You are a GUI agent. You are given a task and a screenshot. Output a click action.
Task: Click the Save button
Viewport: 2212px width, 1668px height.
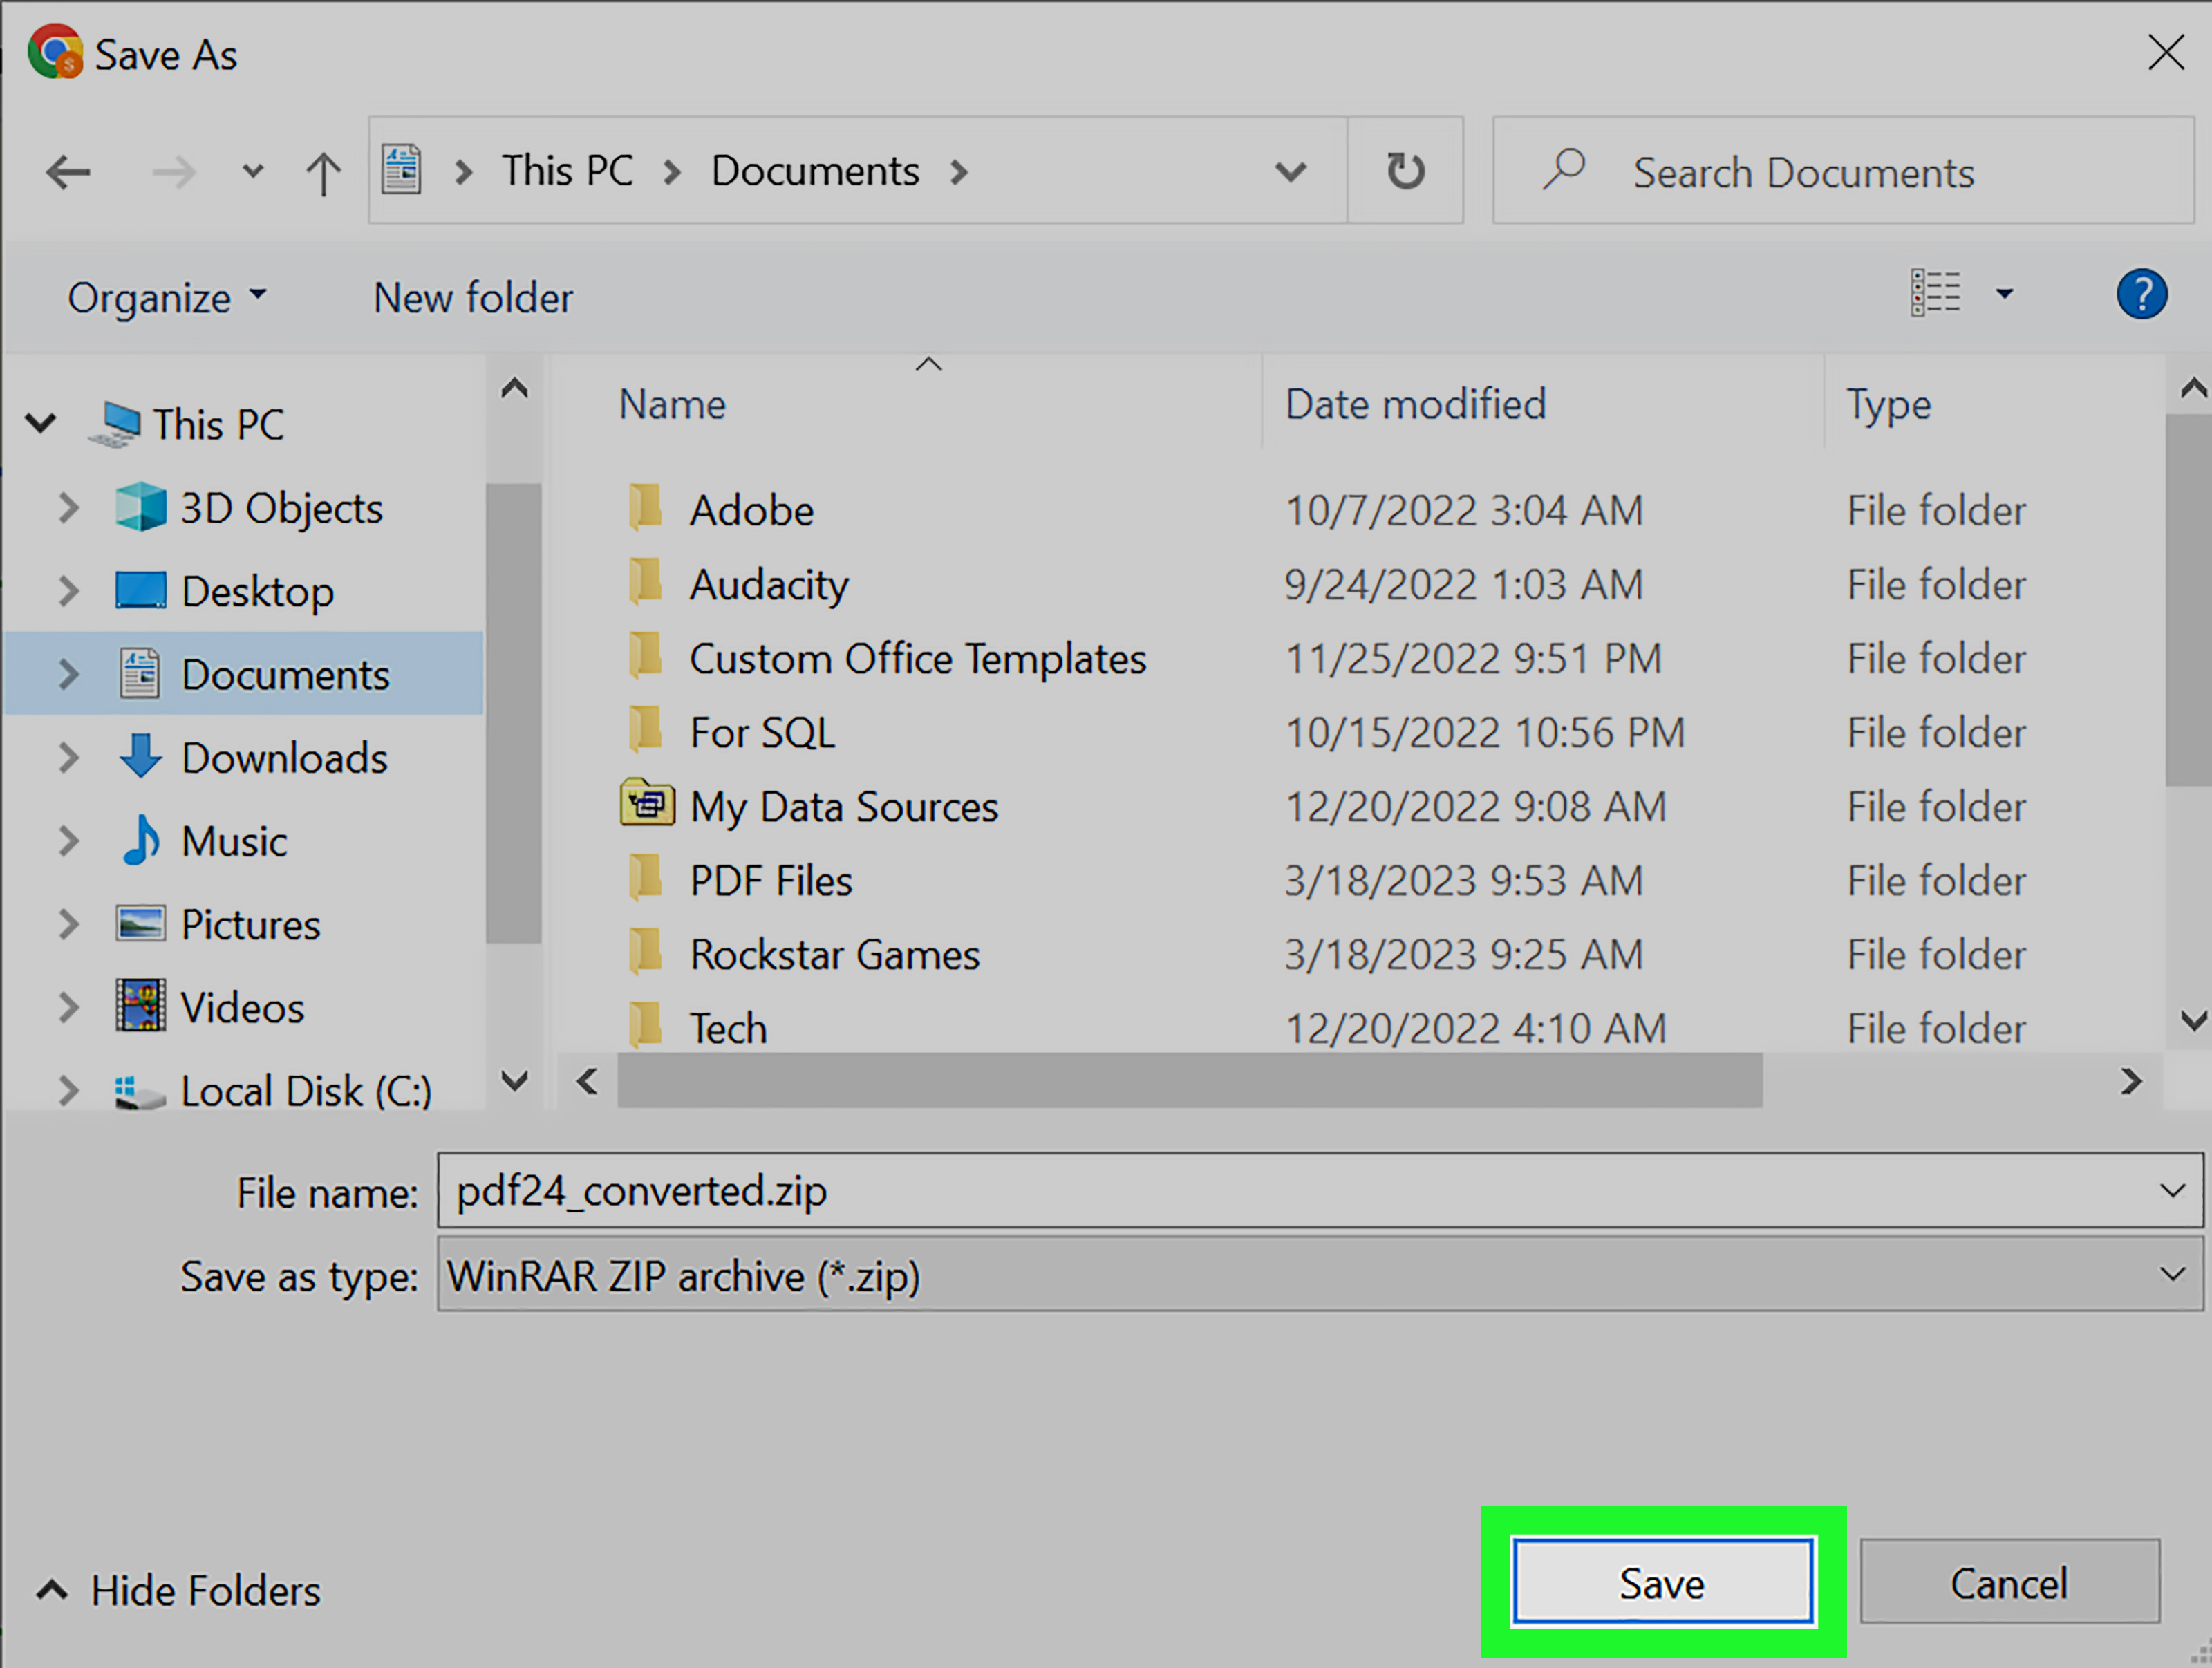coord(1662,1583)
